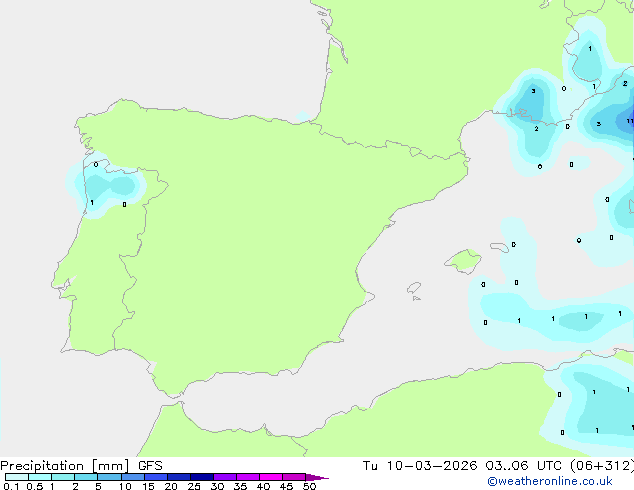This screenshot has width=634, height=490.
Task: Click the '11' precipitation value on the map
Action: pos(630,121)
